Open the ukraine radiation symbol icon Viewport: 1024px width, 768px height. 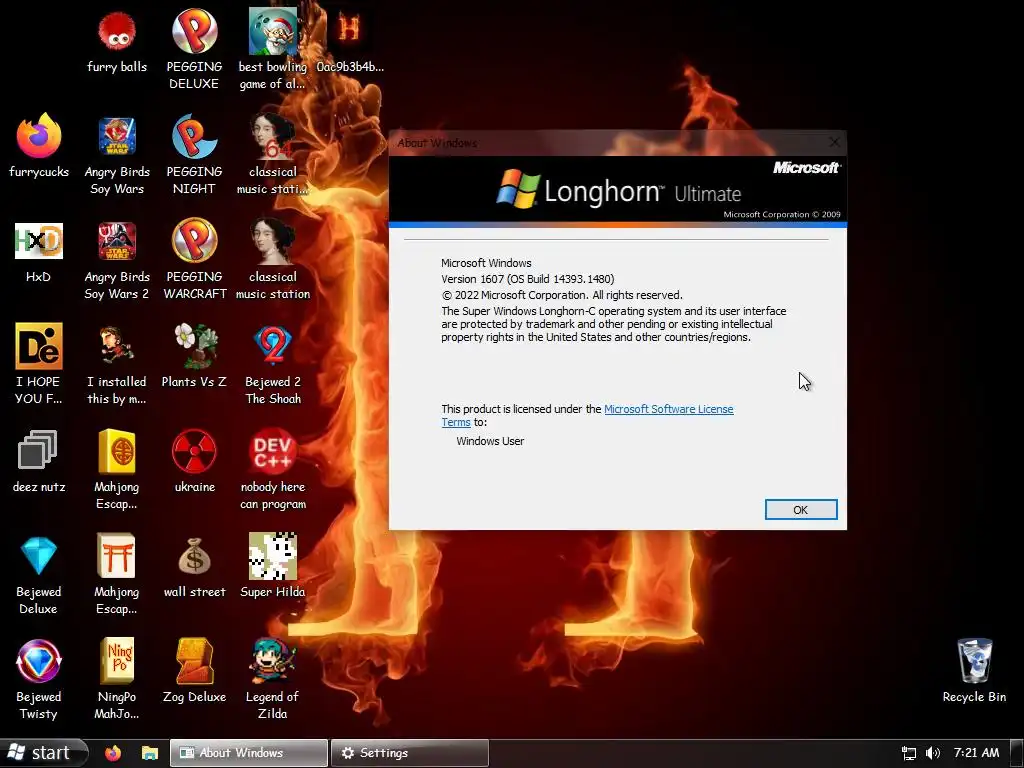point(194,461)
